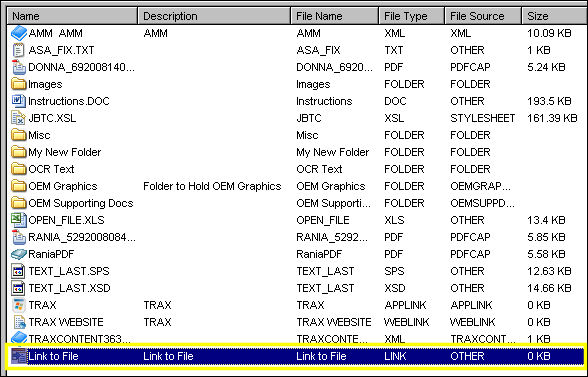Sort by the File Source column header
This screenshot has width=588, height=377.
[x=483, y=16]
